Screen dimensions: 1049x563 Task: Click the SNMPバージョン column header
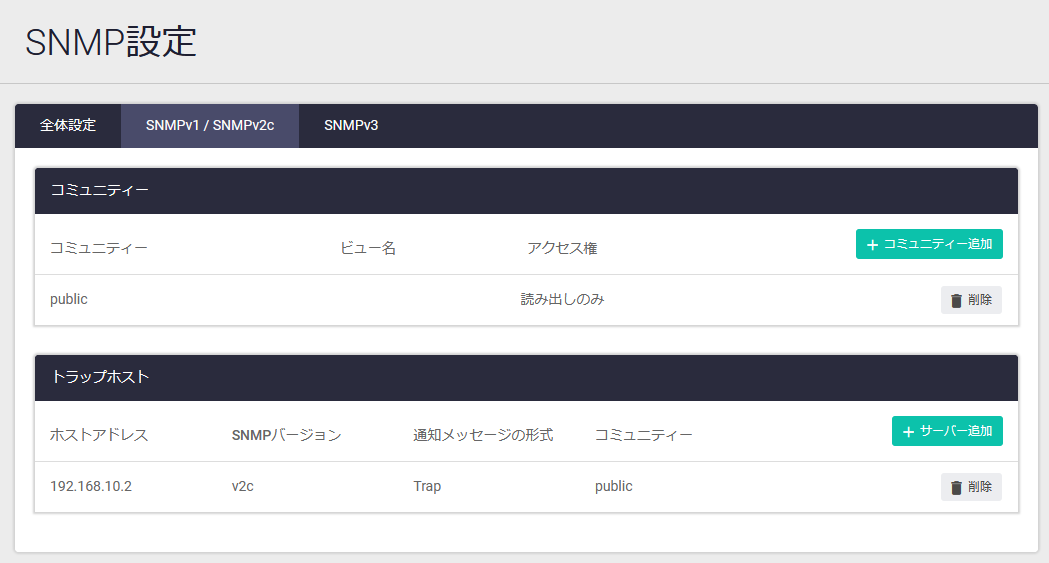click(286, 435)
